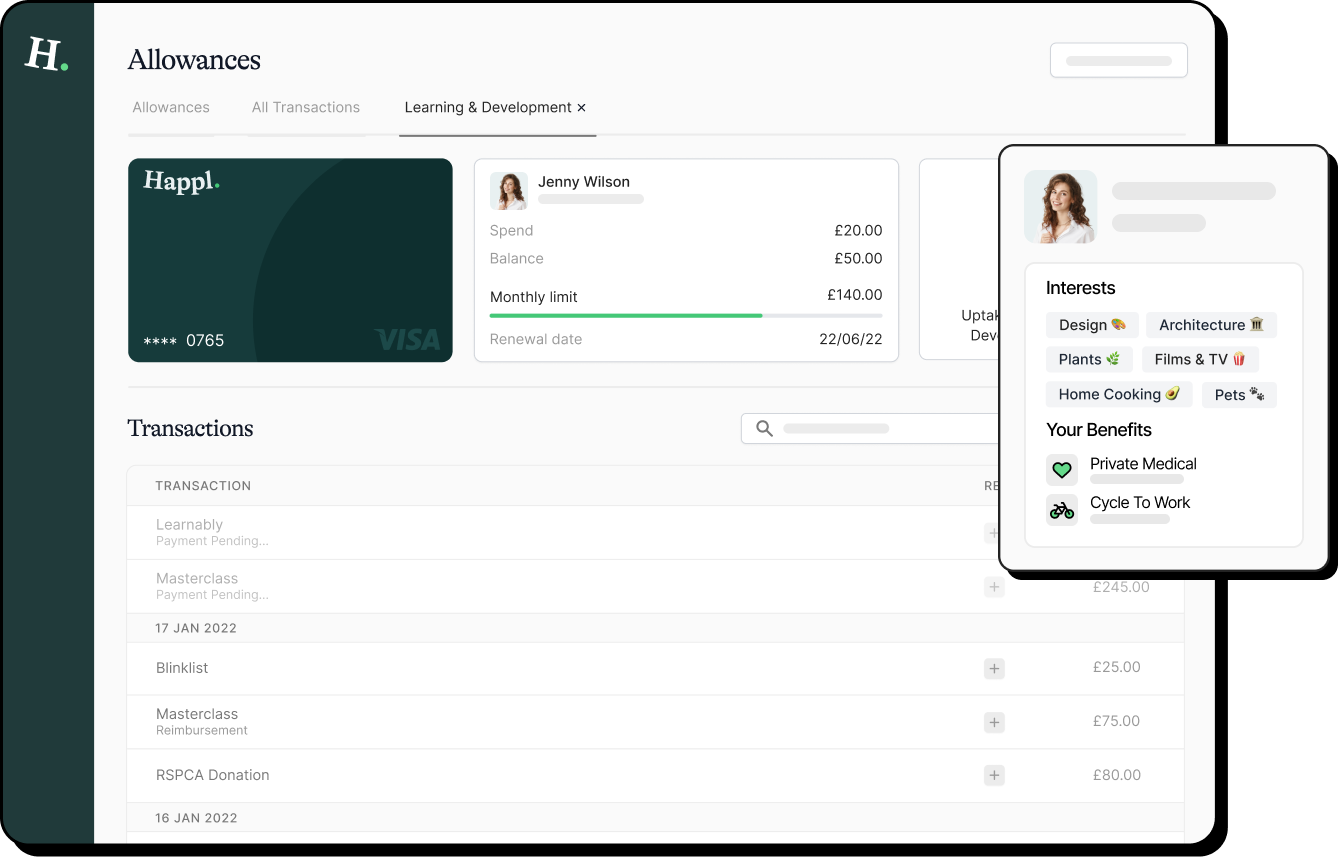The height and width of the screenshot is (857, 1338).
Task: Switch to the All Transactions tab
Action: coord(306,107)
